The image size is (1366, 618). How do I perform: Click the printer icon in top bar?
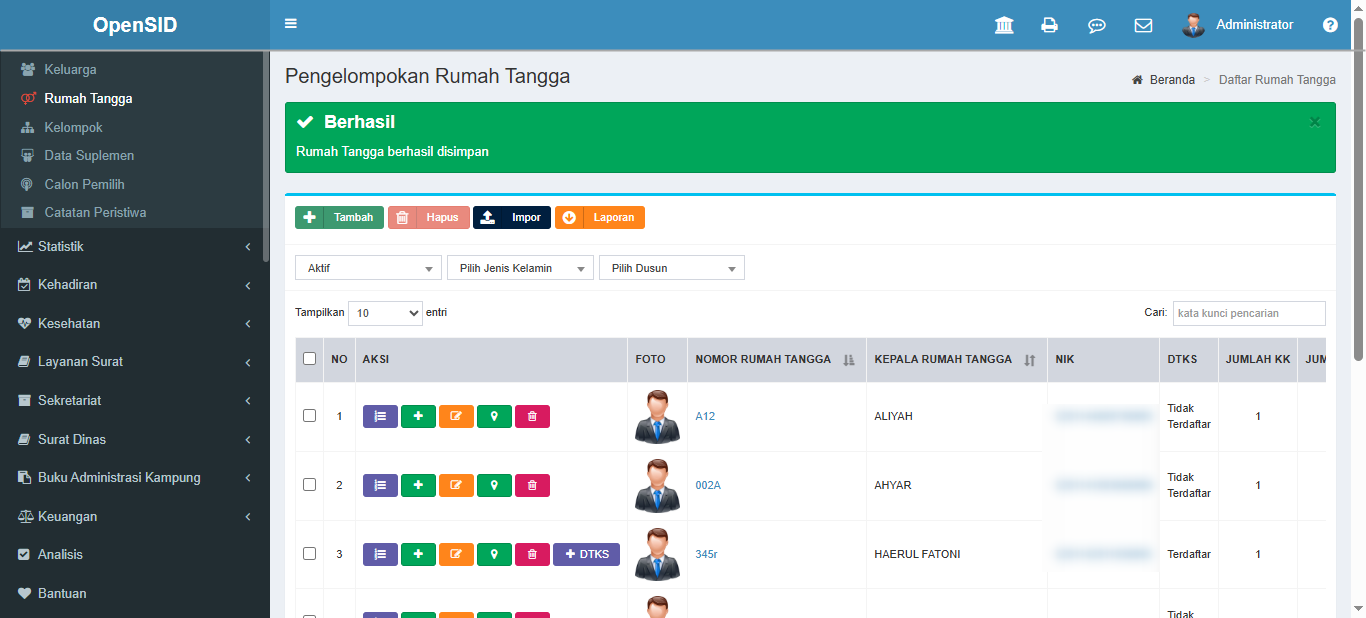[1049, 25]
